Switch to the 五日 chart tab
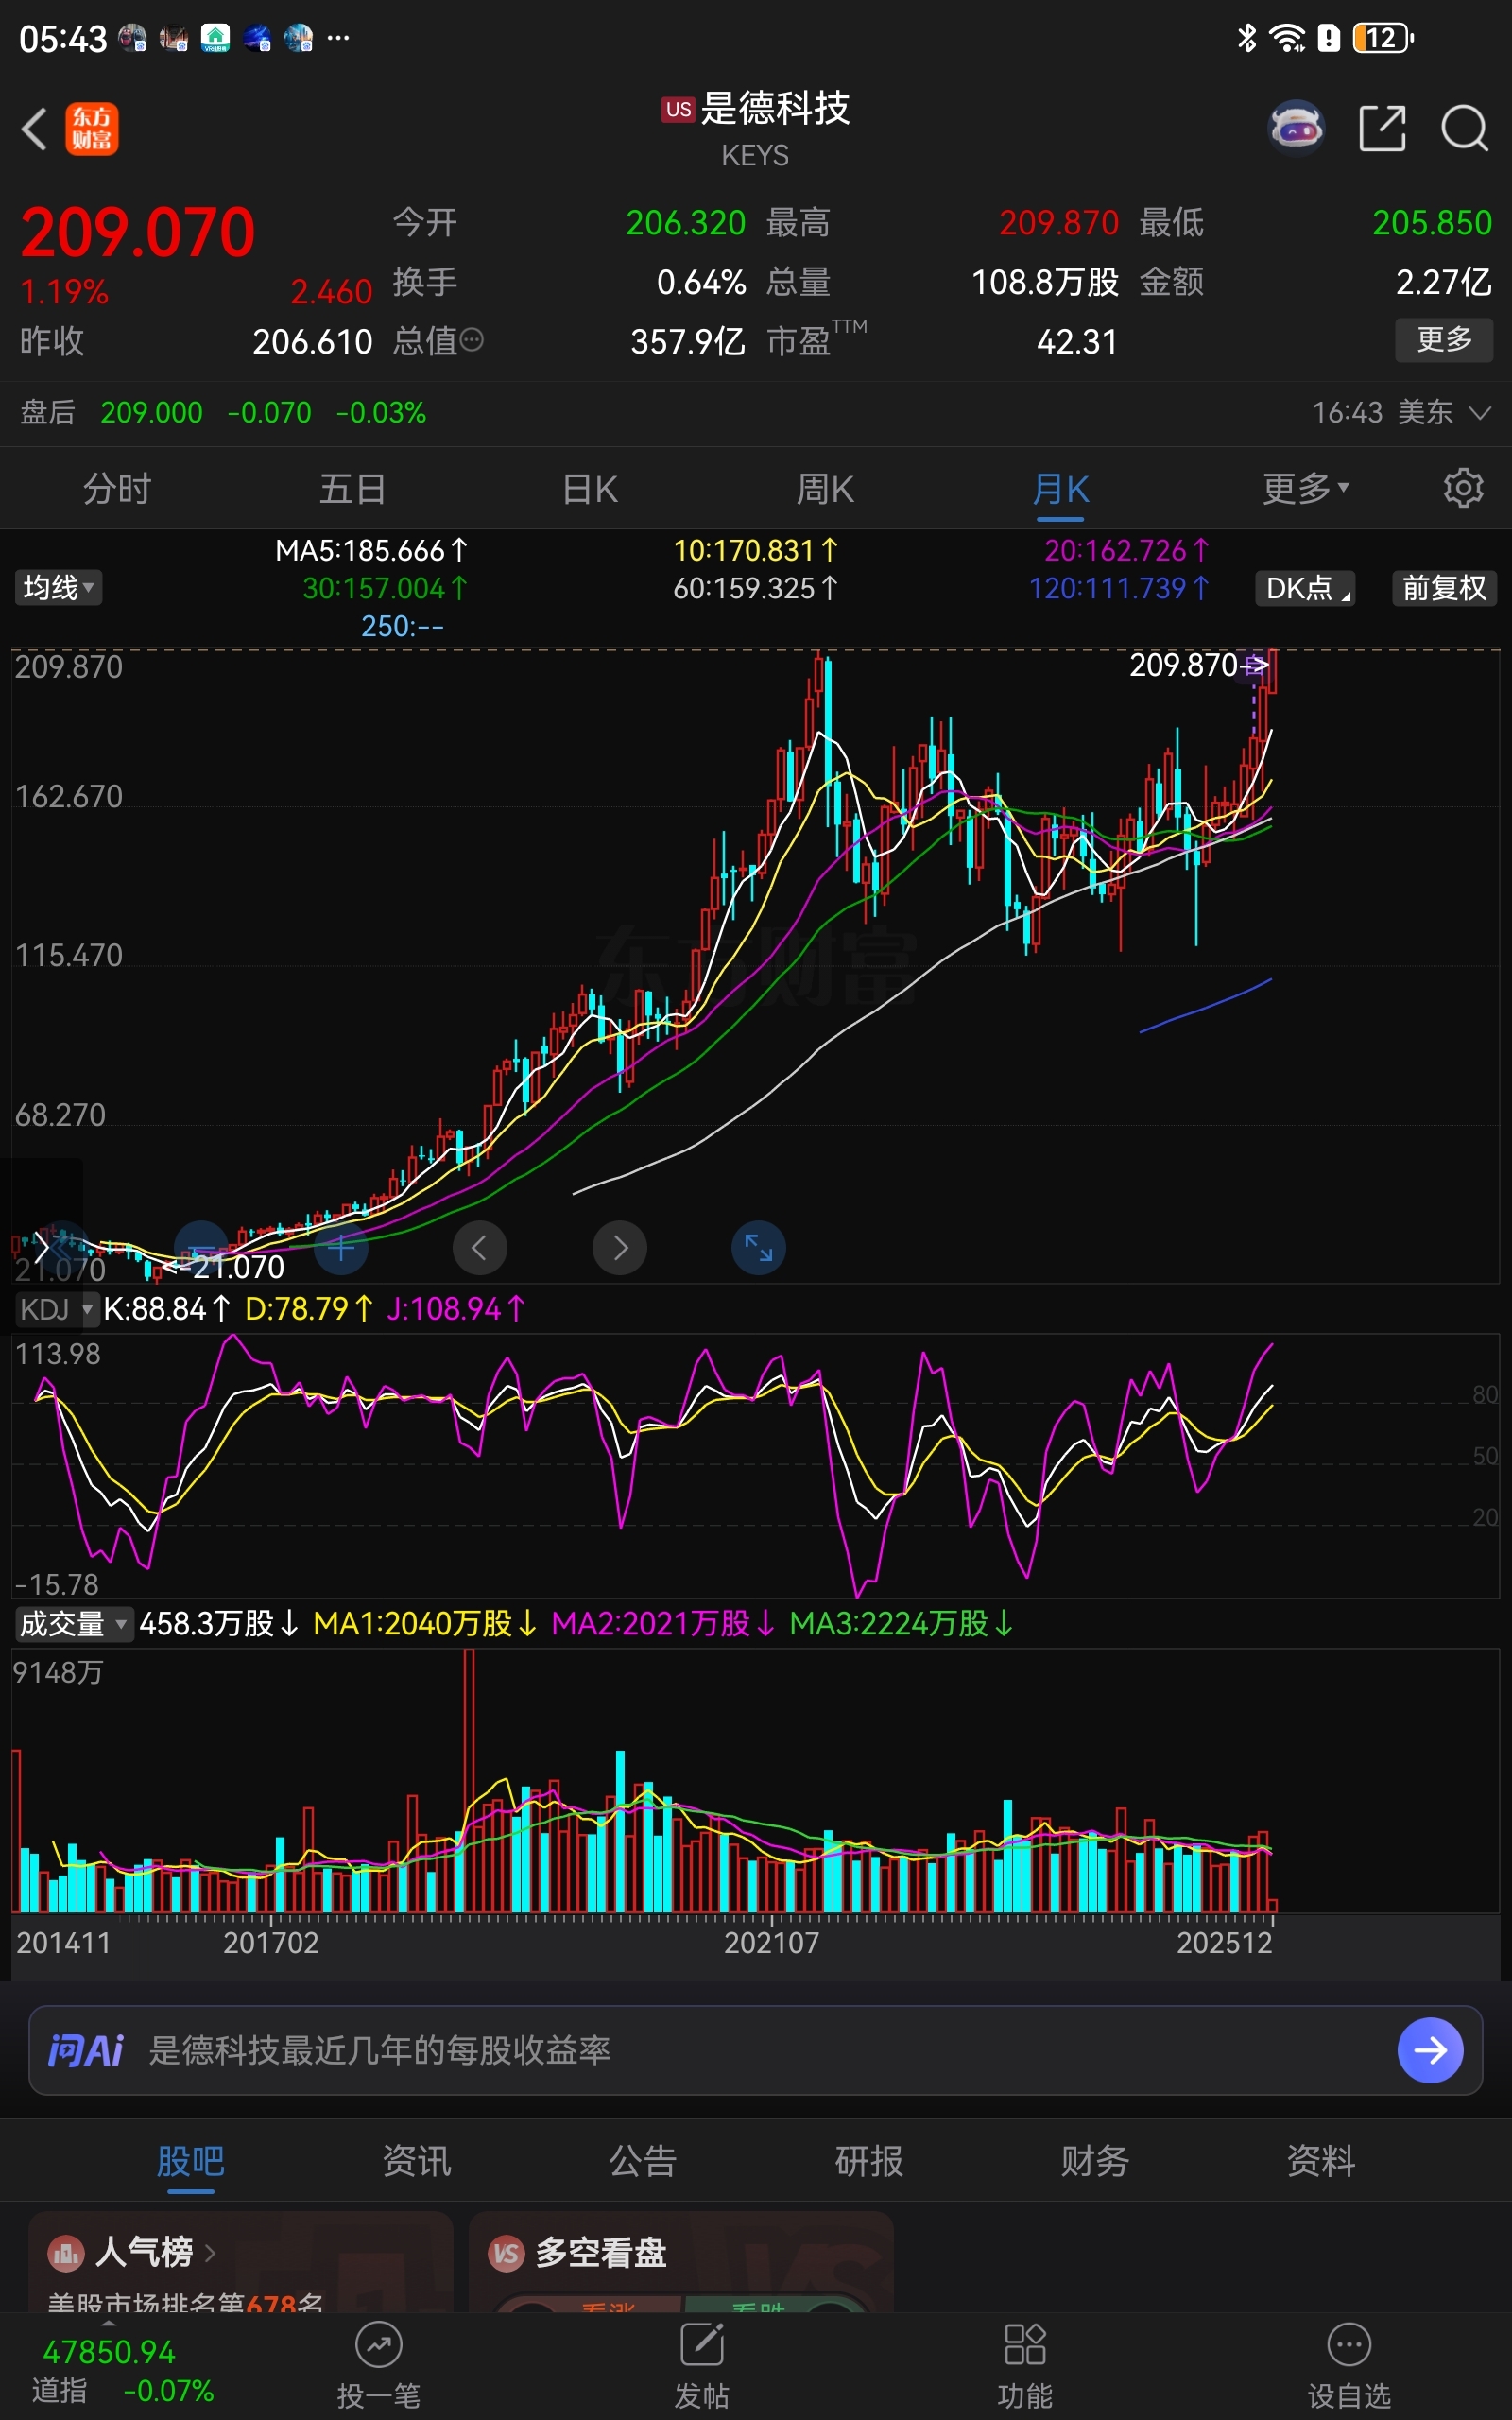 tap(353, 489)
